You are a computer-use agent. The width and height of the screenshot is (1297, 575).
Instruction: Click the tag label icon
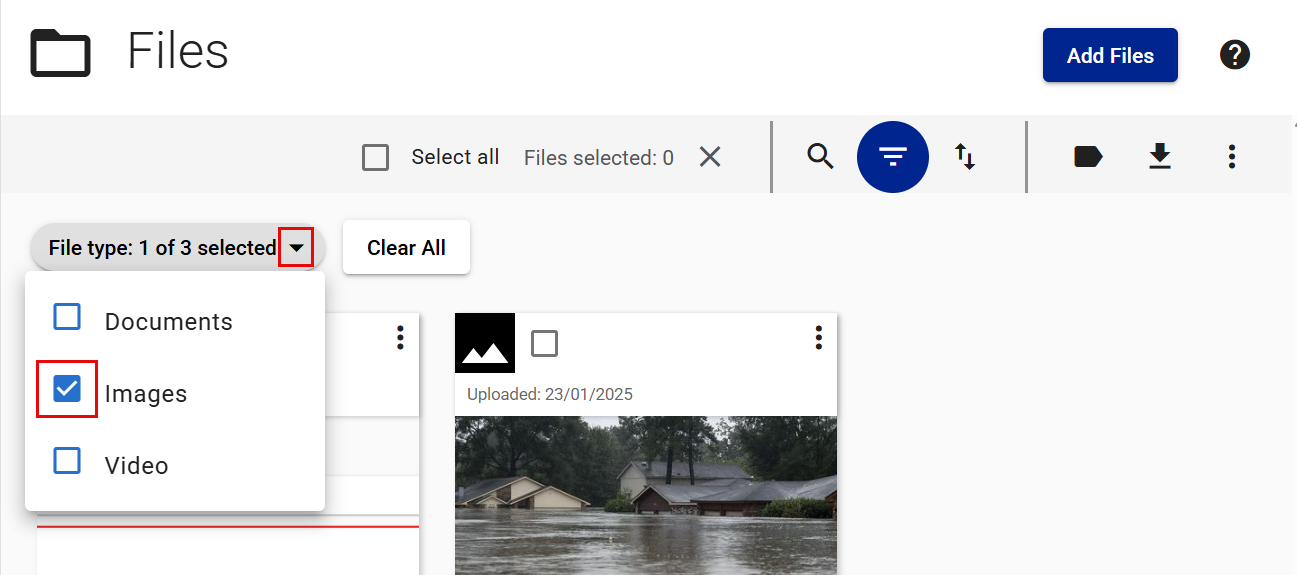1087,157
